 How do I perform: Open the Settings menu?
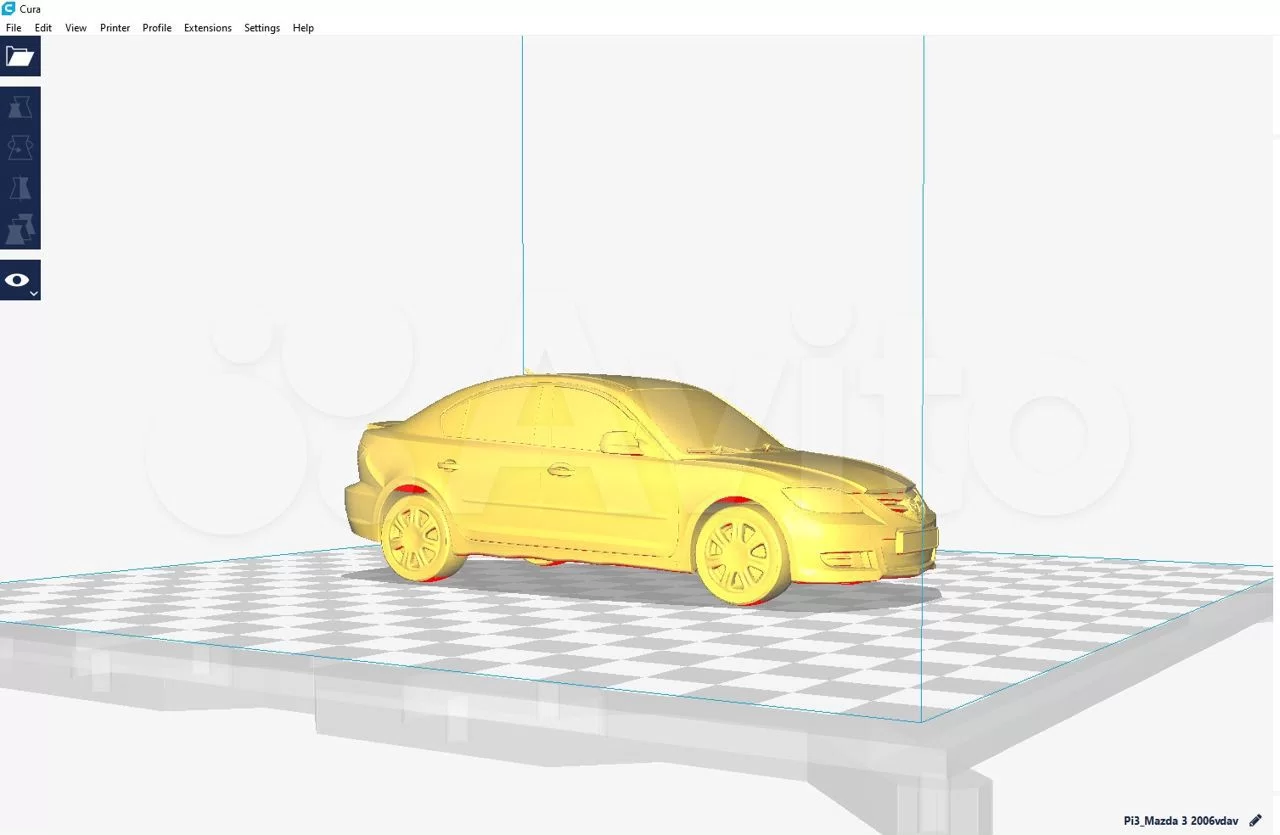point(261,27)
